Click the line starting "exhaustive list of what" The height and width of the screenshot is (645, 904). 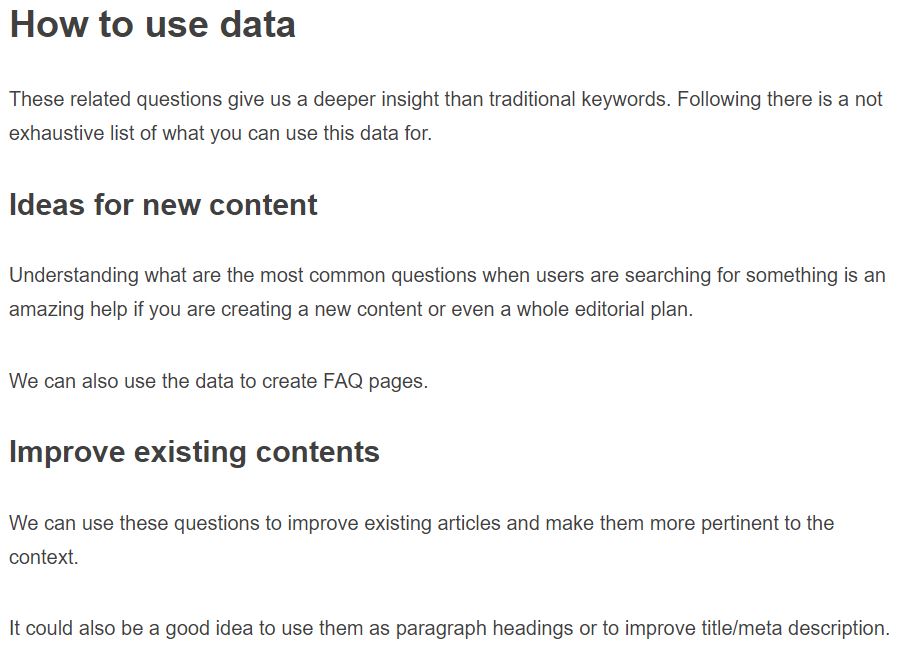220,133
